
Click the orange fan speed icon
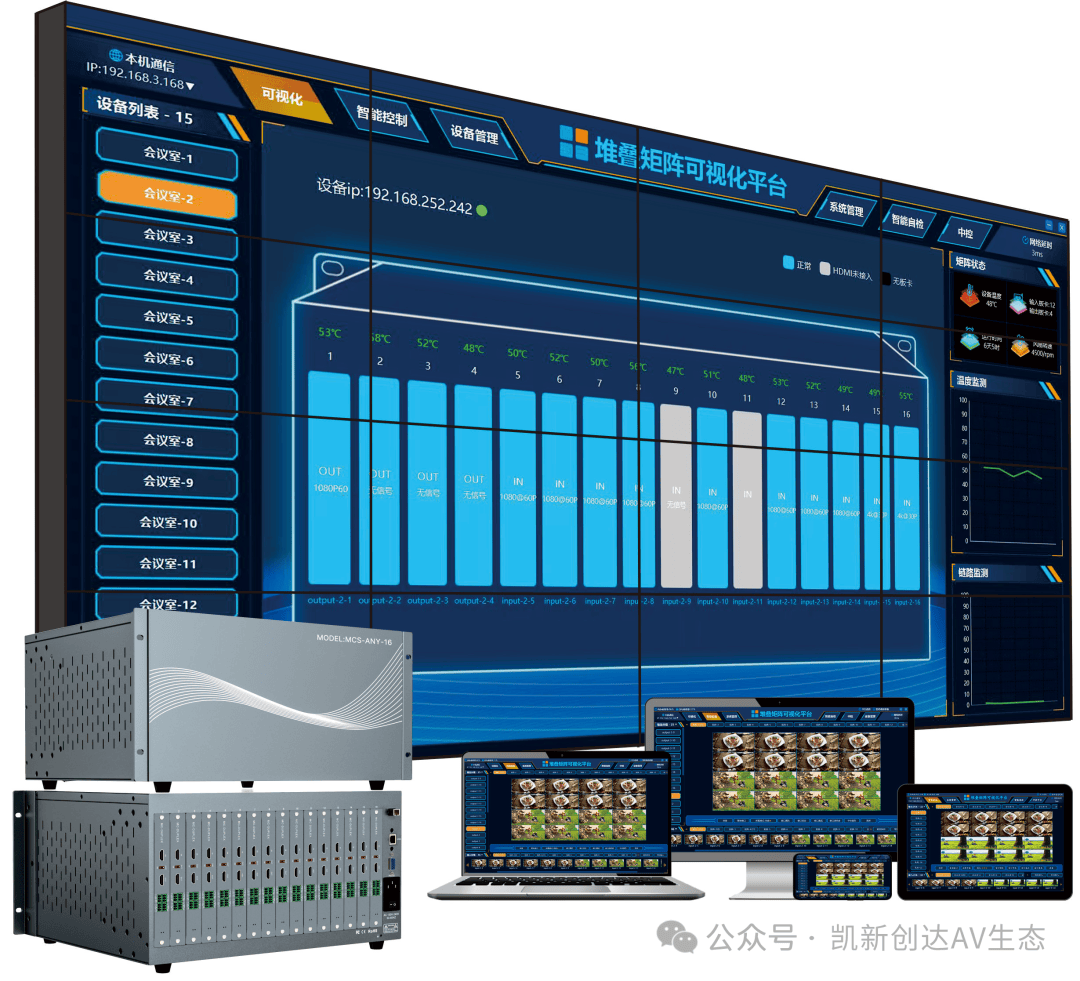point(1019,348)
